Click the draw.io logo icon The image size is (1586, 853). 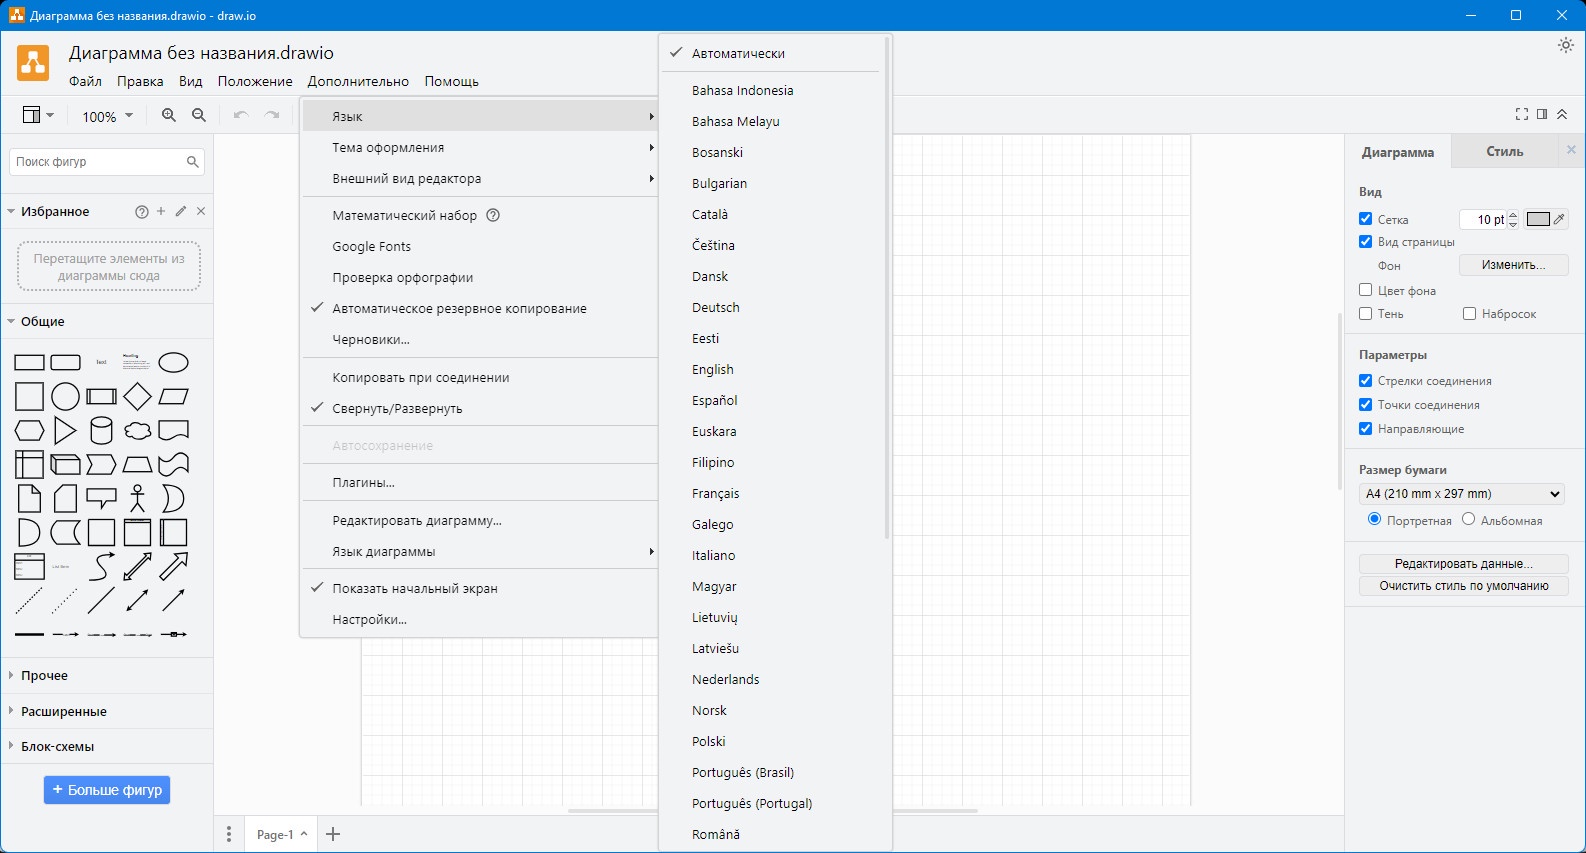[x=33, y=63]
